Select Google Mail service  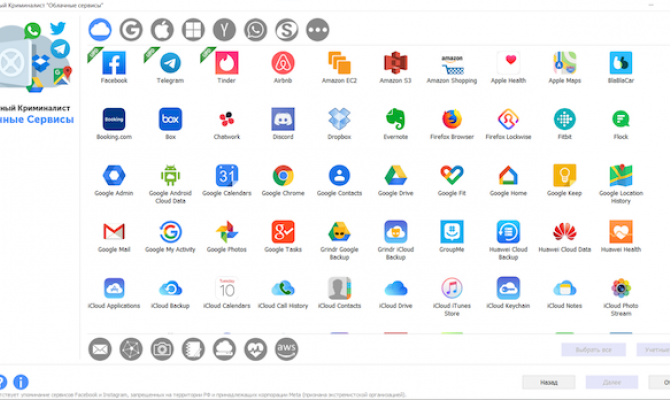pyautogui.click(x=114, y=232)
